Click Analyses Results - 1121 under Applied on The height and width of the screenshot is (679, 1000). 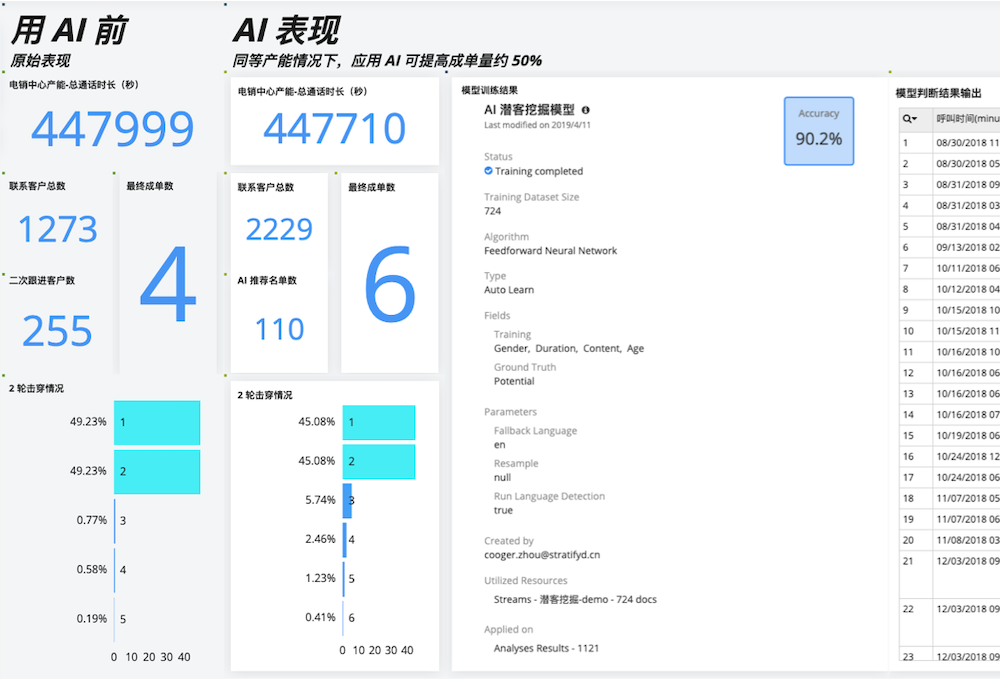(x=547, y=648)
